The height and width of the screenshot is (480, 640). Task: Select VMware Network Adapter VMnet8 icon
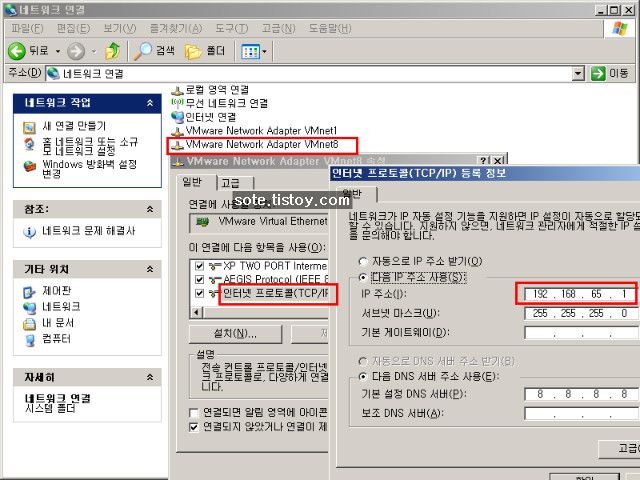[177, 144]
